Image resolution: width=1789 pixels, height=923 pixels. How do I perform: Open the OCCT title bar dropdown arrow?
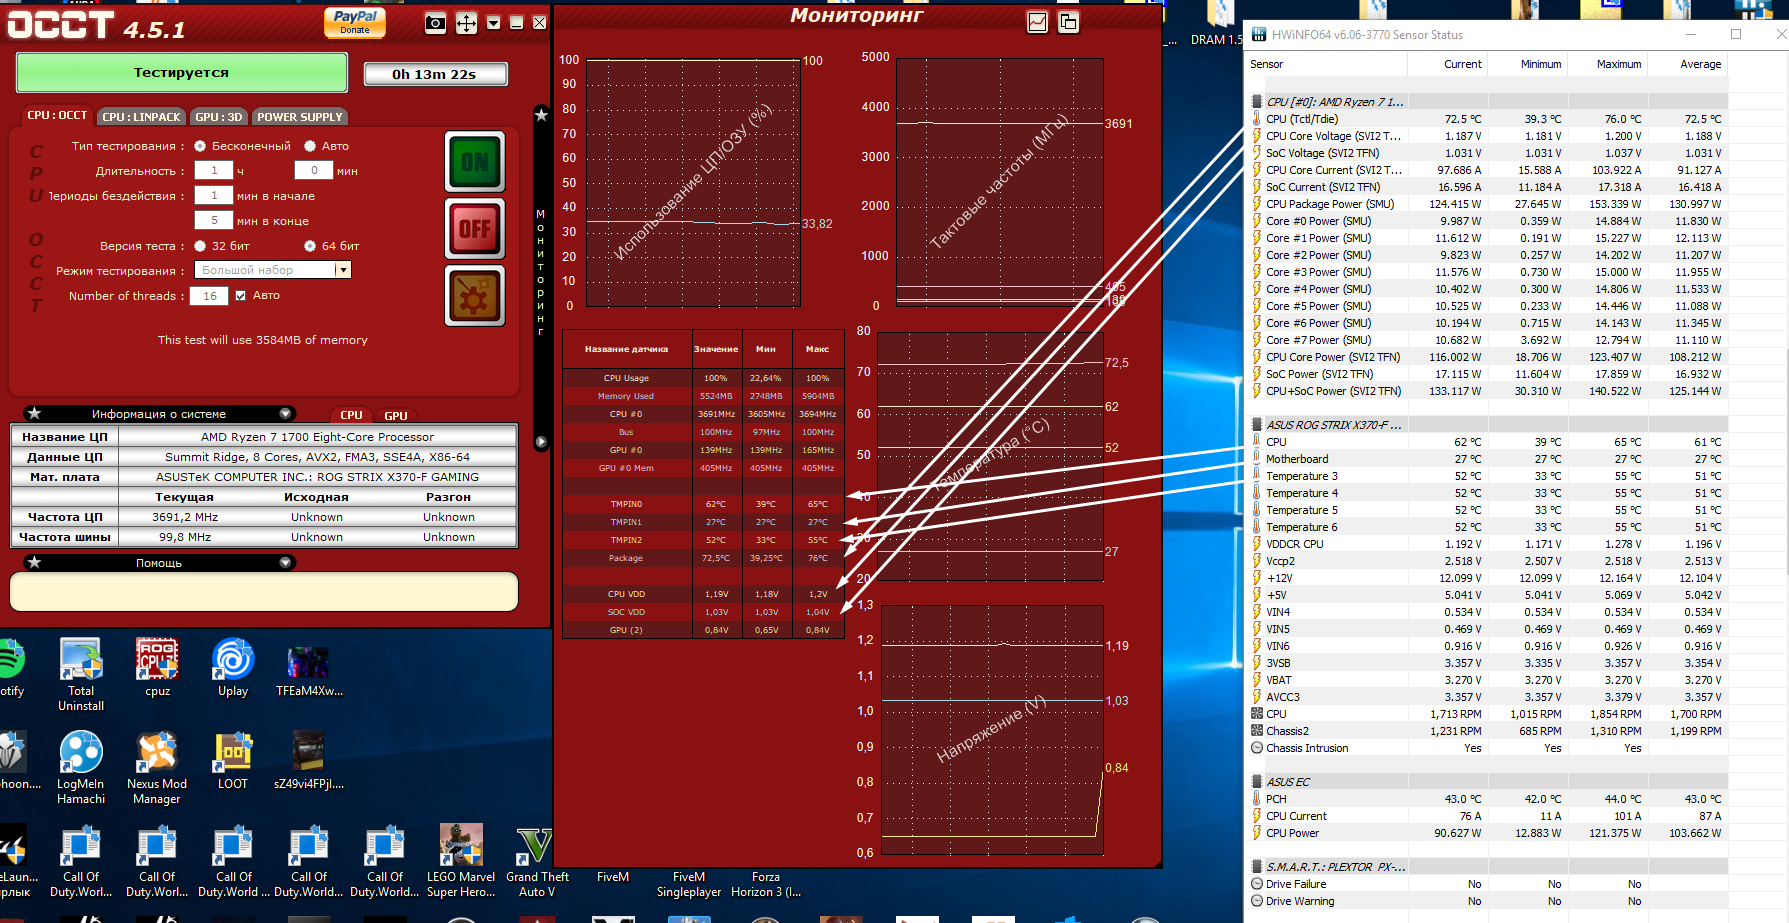pos(494,23)
